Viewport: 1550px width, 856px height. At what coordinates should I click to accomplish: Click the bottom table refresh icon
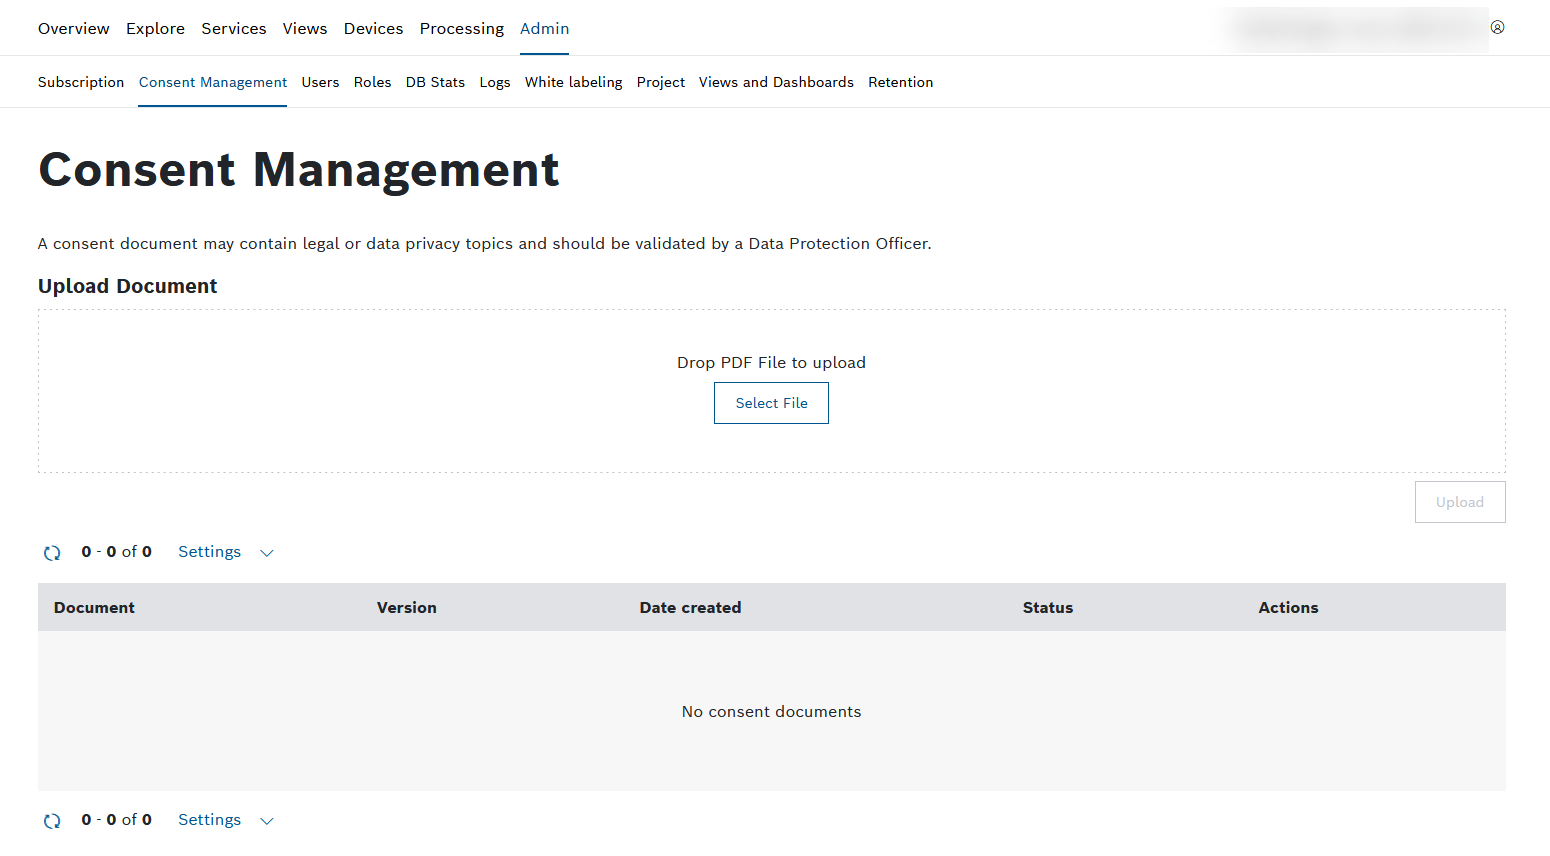(52, 821)
